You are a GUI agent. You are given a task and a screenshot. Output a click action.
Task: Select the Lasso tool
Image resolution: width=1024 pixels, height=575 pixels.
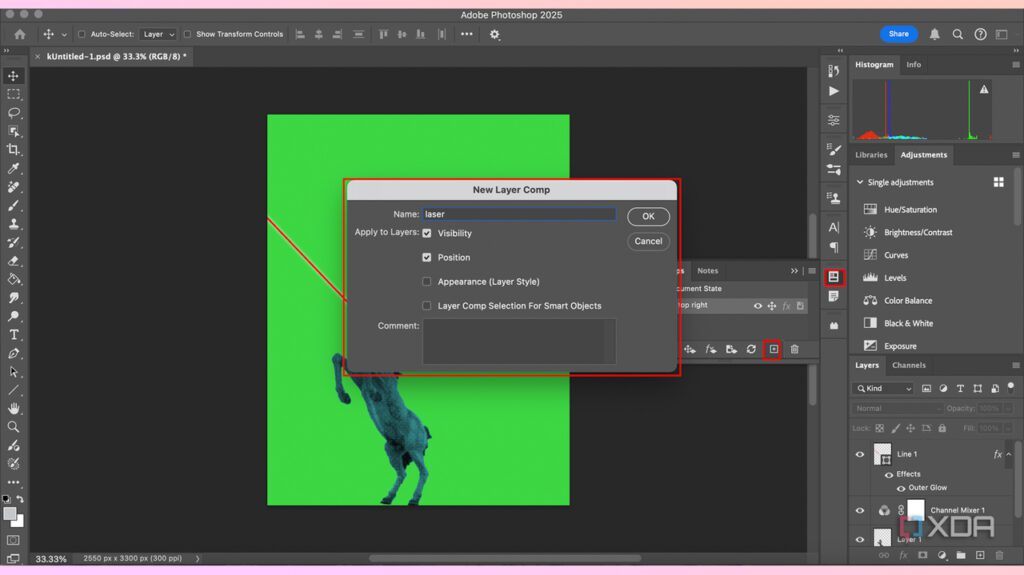(x=13, y=112)
